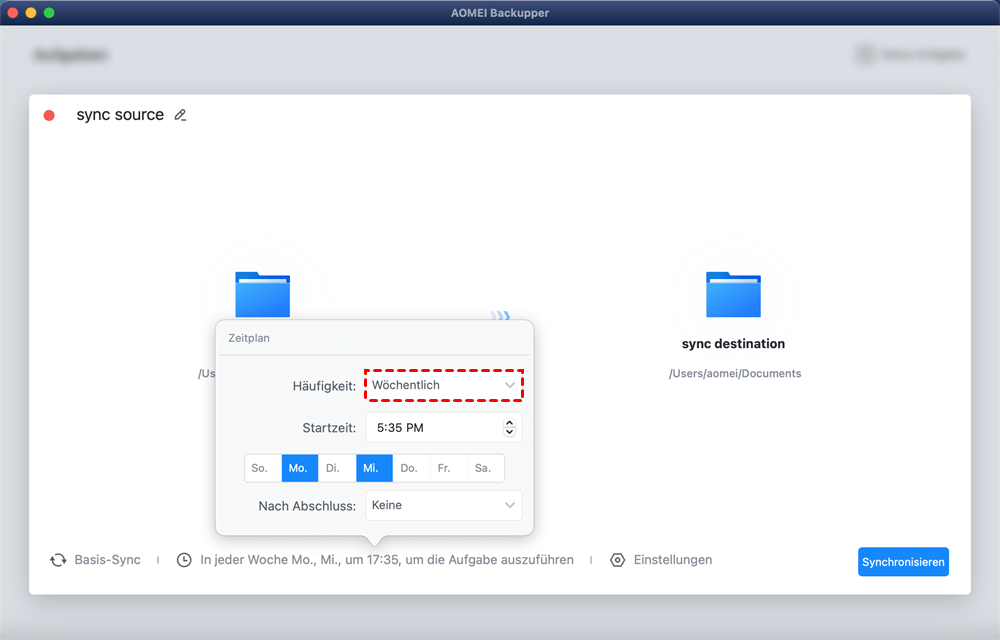1000x640 pixels.
Task: Maximize the window with the green button
Action: (49, 13)
